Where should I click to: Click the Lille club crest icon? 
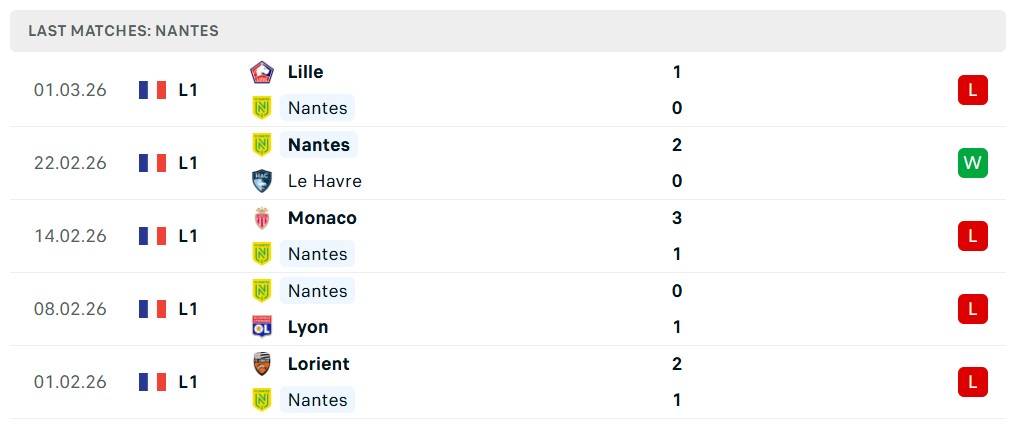(262, 72)
